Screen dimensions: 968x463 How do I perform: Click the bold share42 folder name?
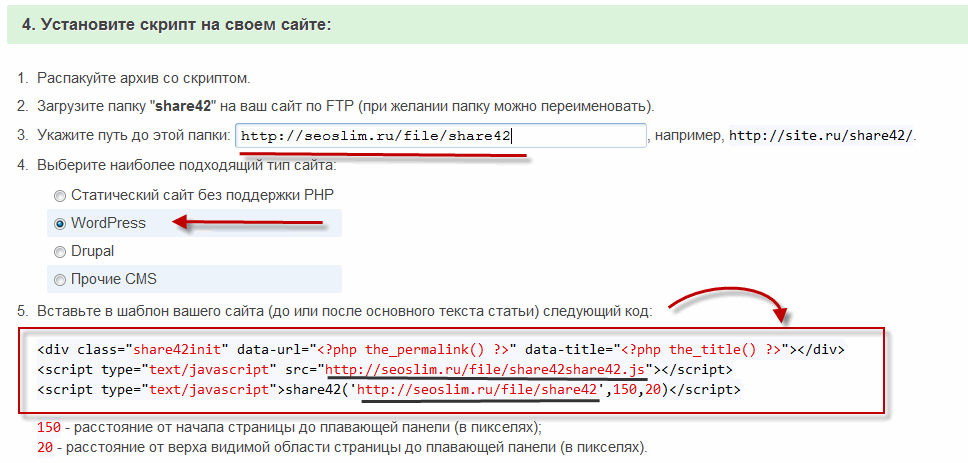pos(182,106)
